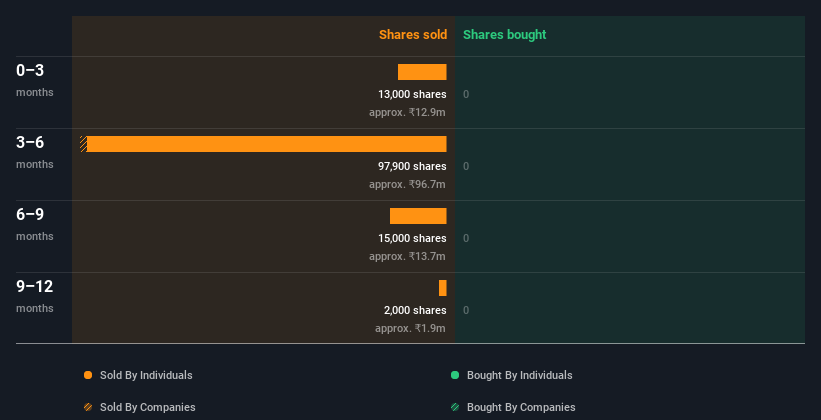
Task: Click the approx. ₹1.9m amount
Action: [410, 328]
